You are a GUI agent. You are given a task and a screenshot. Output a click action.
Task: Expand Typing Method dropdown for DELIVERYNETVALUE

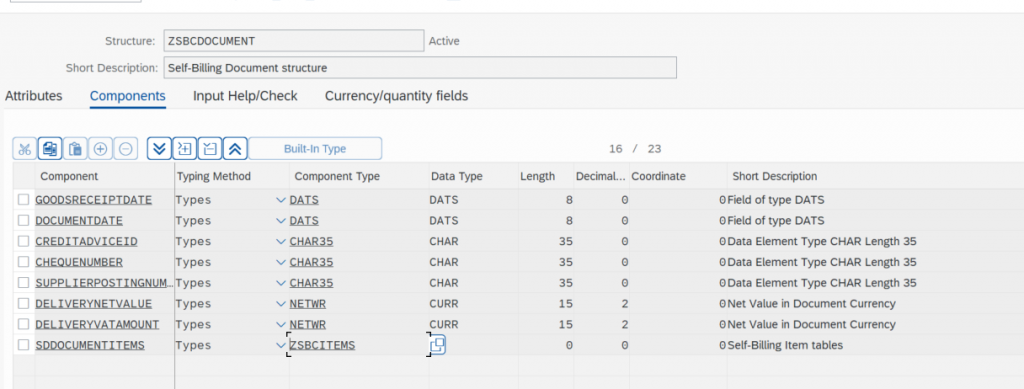click(x=281, y=303)
